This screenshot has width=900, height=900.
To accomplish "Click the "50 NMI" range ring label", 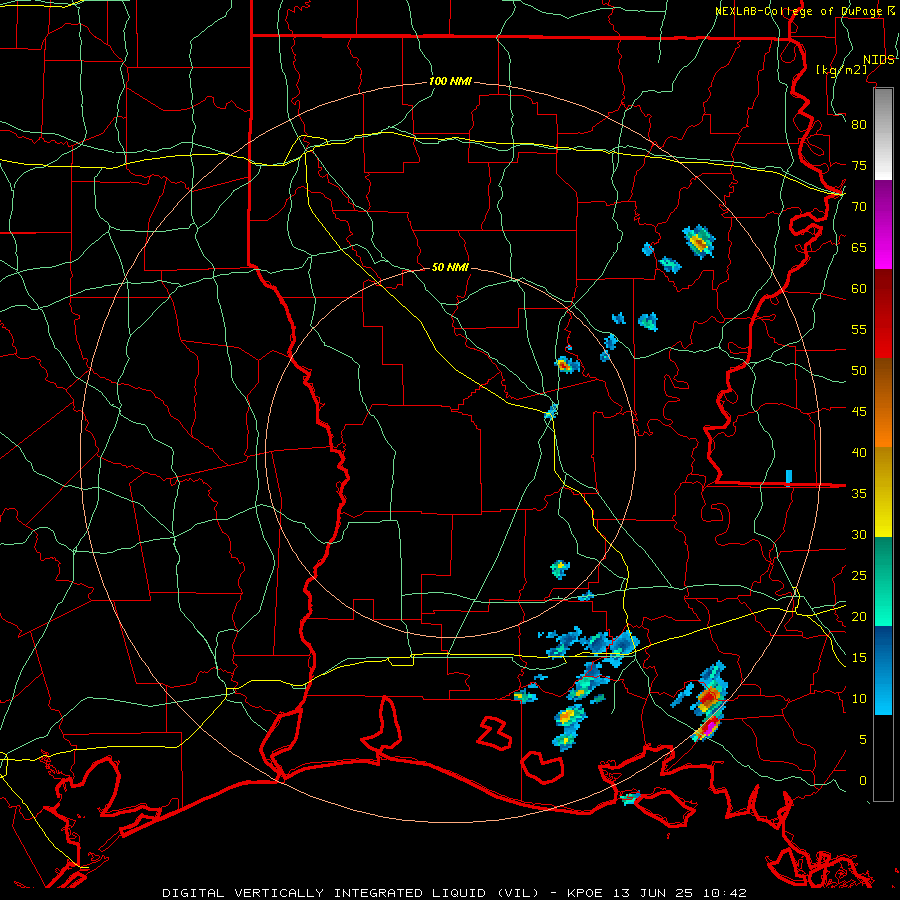I will point(451,267).
